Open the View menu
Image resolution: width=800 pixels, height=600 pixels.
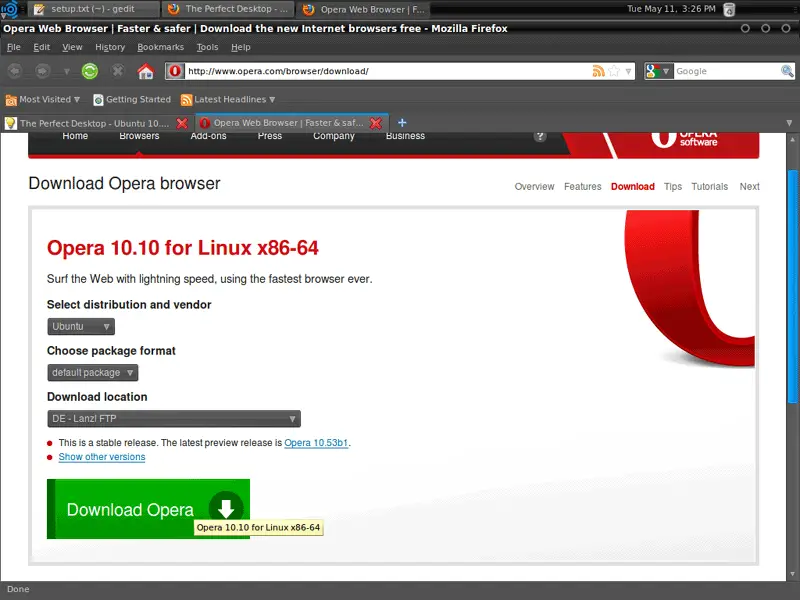pyautogui.click(x=72, y=47)
